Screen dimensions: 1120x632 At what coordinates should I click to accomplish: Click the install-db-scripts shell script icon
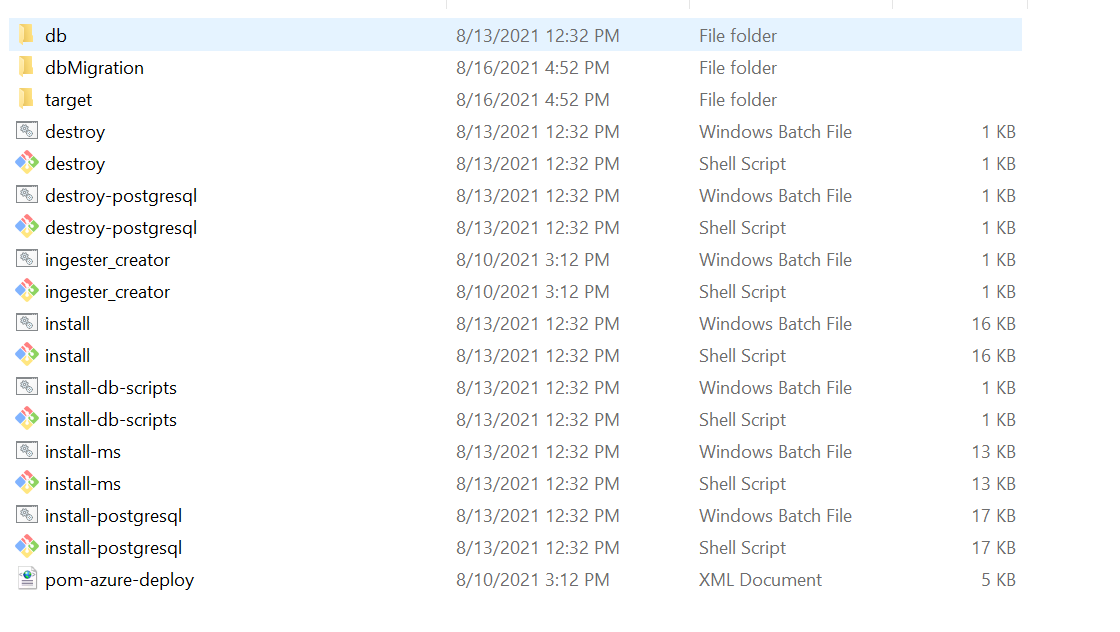click(27, 420)
